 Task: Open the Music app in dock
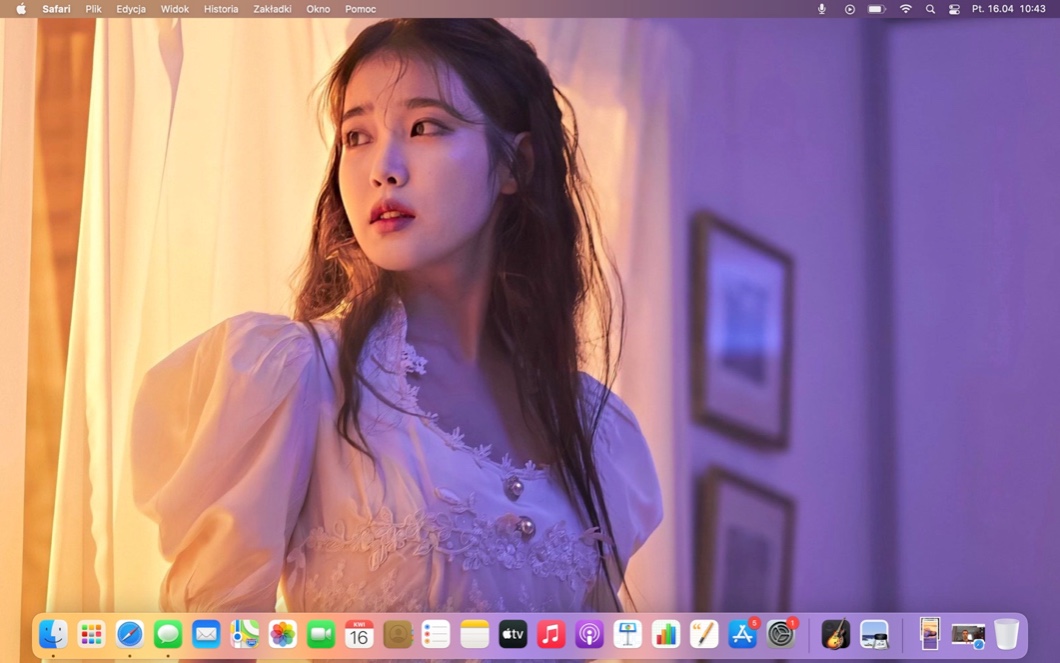coord(551,634)
